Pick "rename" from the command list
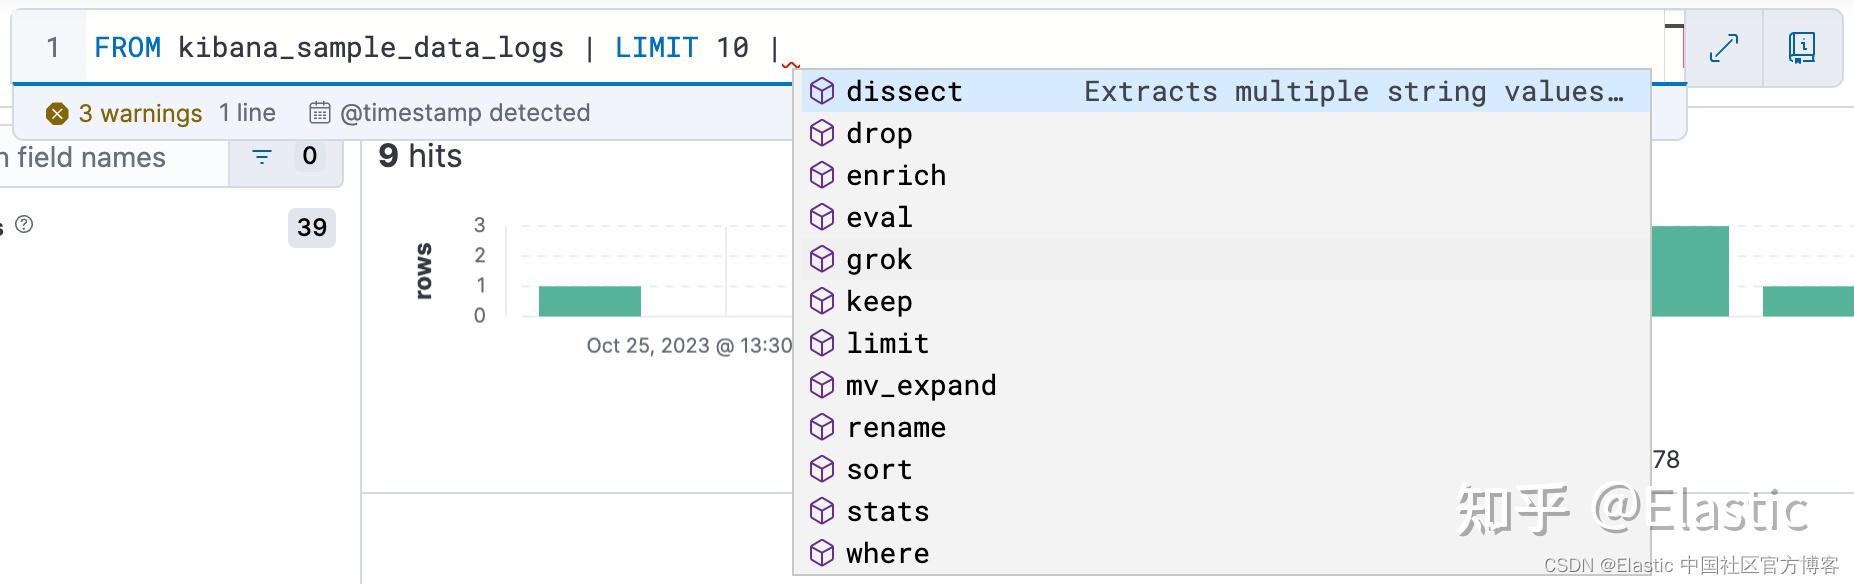The image size is (1854, 584). tap(896, 427)
